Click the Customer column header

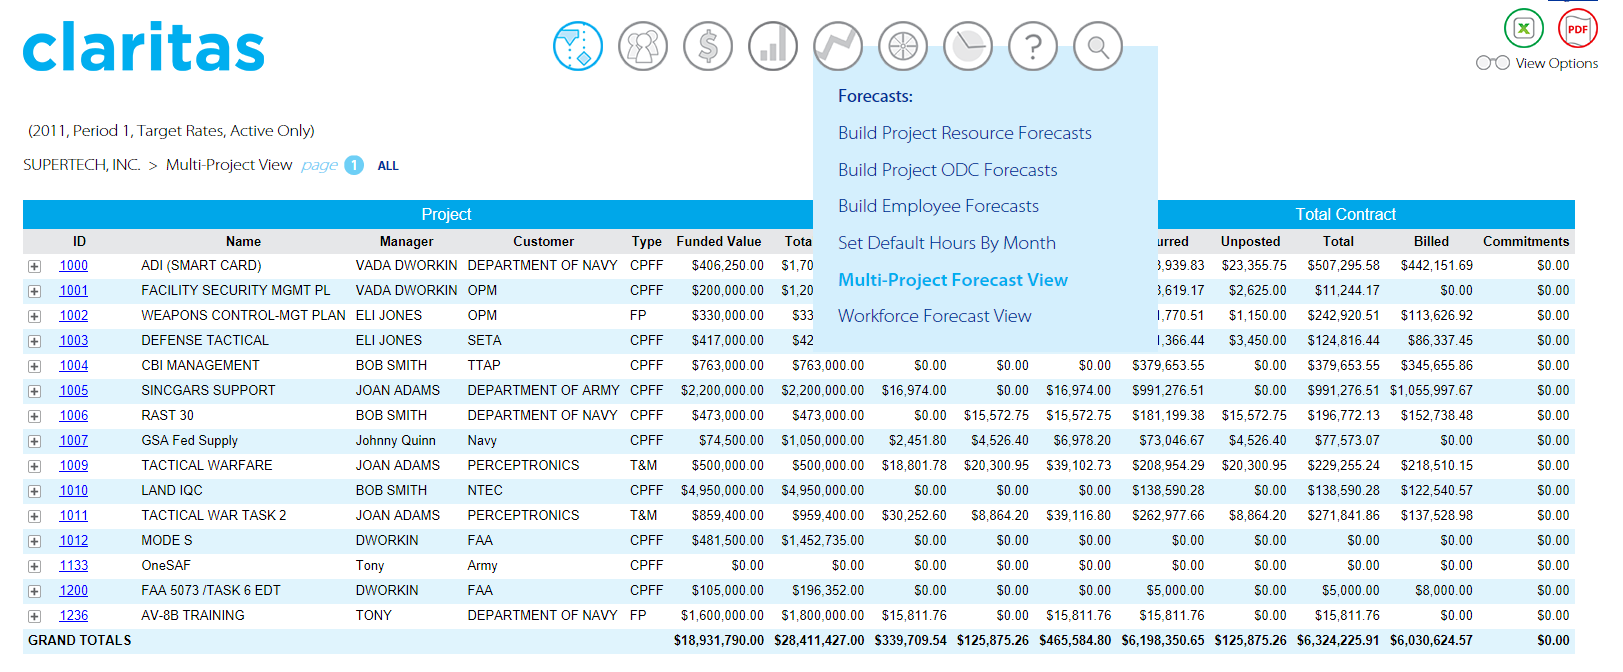click(543, 241)
